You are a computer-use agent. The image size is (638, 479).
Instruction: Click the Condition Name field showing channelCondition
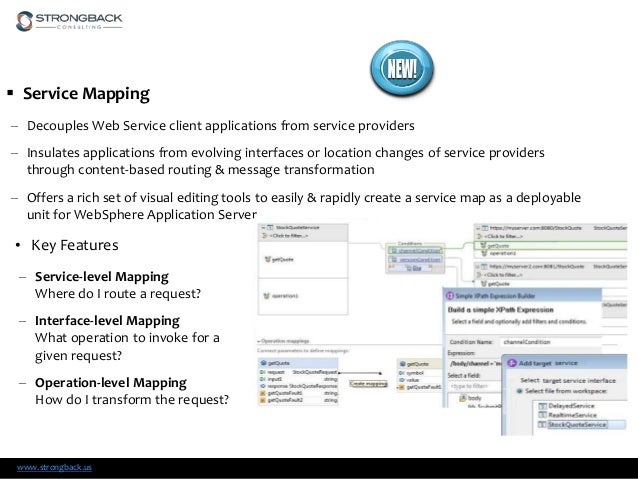pyautogui.click(x=551, y=342)
